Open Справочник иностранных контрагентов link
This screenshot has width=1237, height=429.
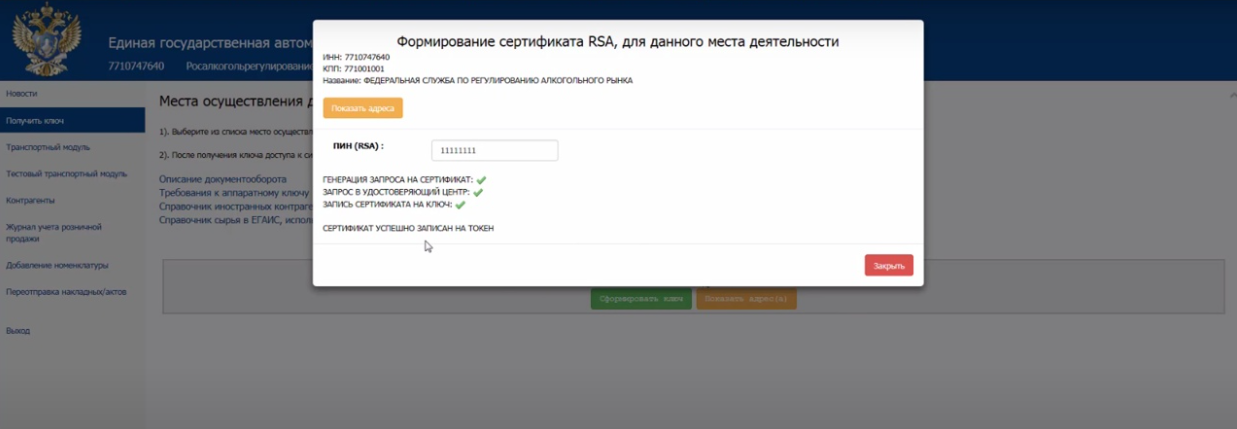(236, 205)
